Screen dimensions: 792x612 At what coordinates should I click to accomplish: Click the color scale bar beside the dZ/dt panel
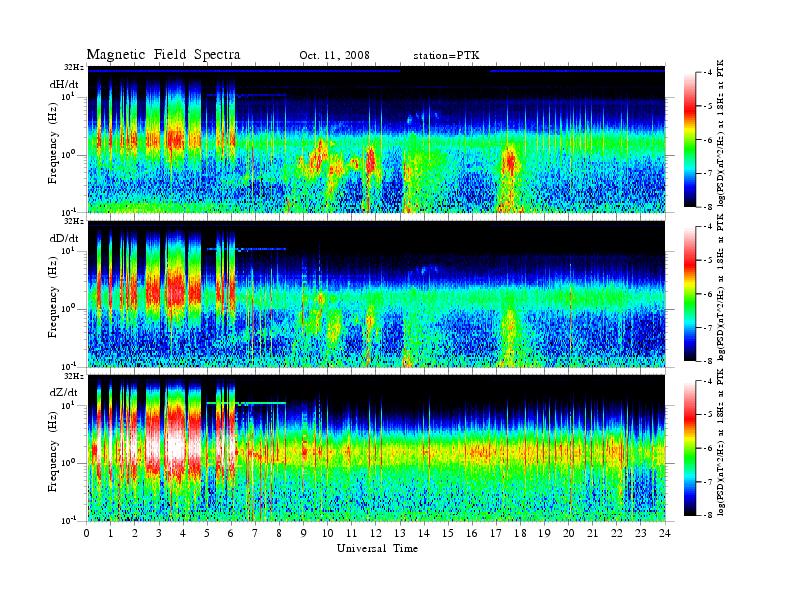tap(690, 448)
